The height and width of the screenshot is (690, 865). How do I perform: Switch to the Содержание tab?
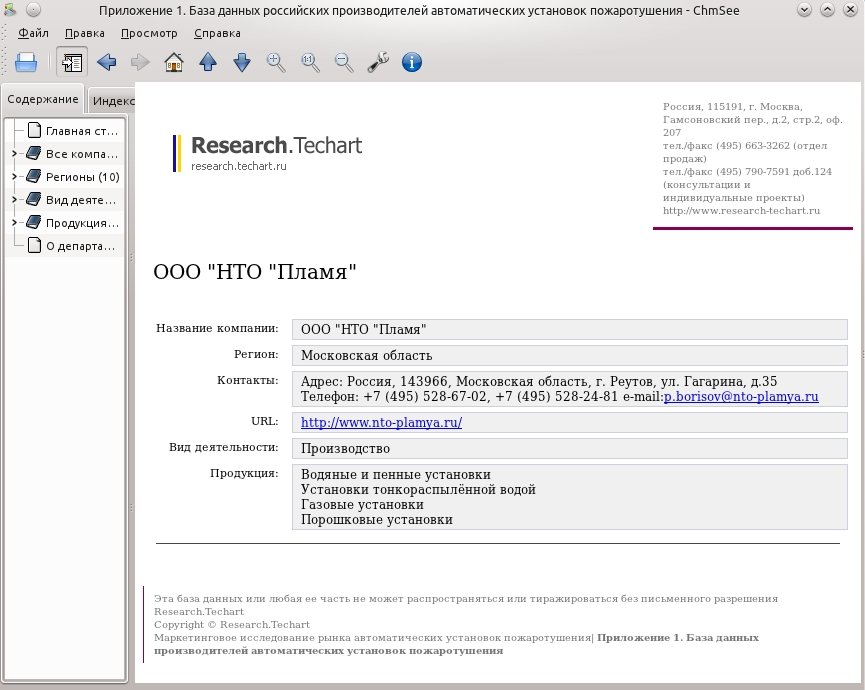point(42,99)
